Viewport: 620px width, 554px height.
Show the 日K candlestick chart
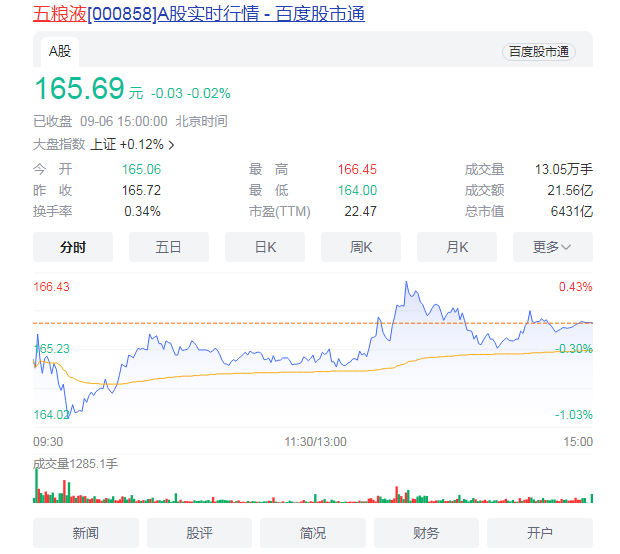tap(265, 247)
